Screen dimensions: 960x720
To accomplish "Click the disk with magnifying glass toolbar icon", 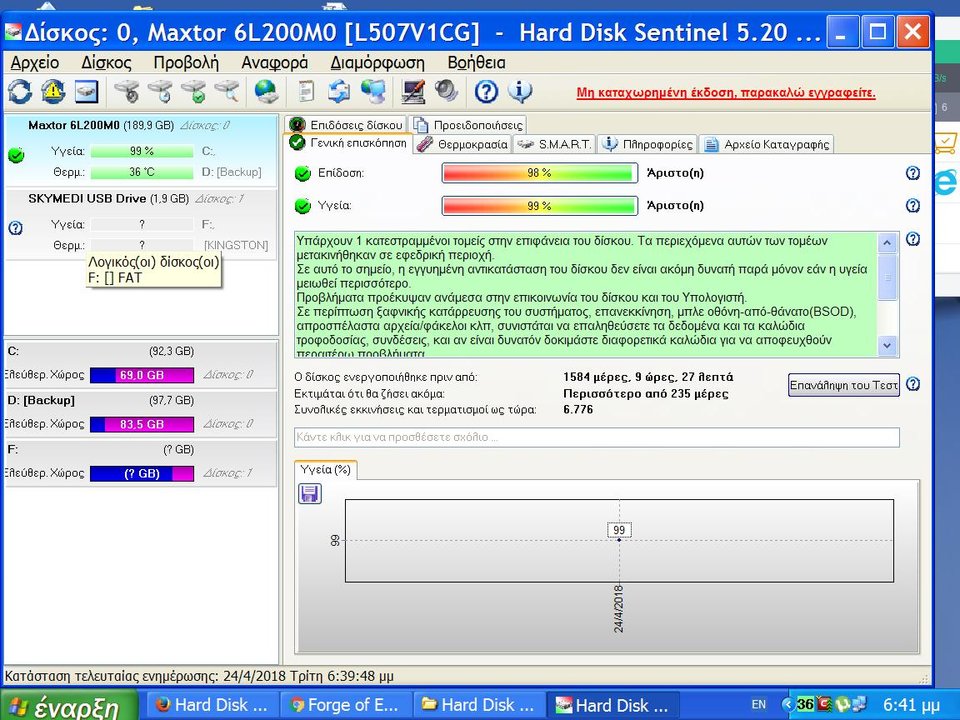I will (x=227, y=92).
